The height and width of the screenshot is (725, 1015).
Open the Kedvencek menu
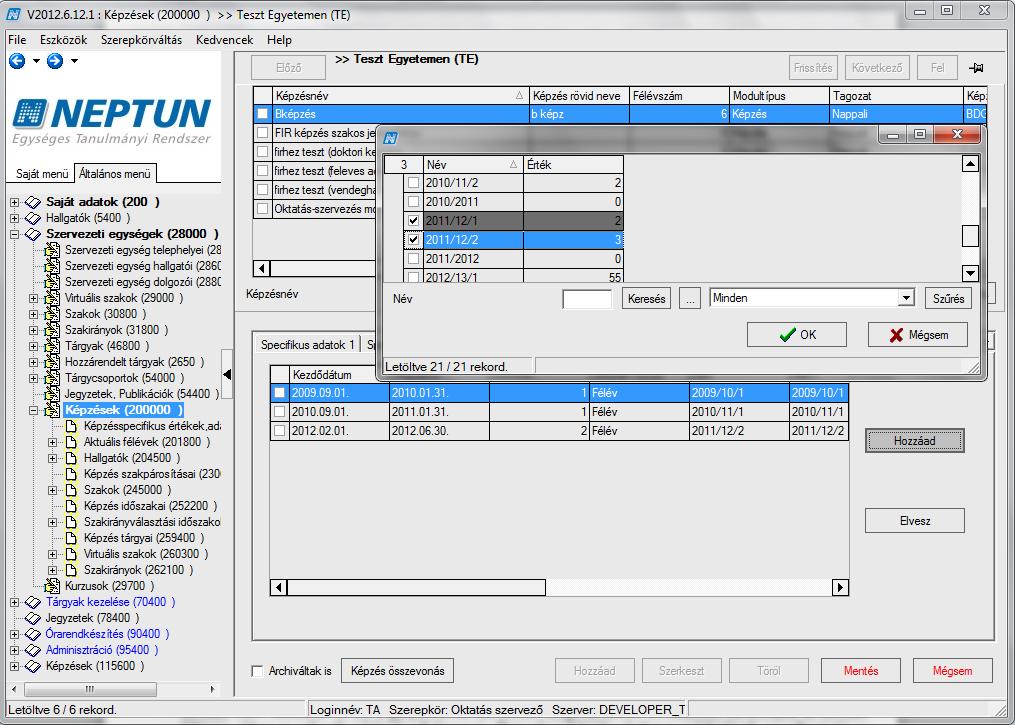[225, 40]
